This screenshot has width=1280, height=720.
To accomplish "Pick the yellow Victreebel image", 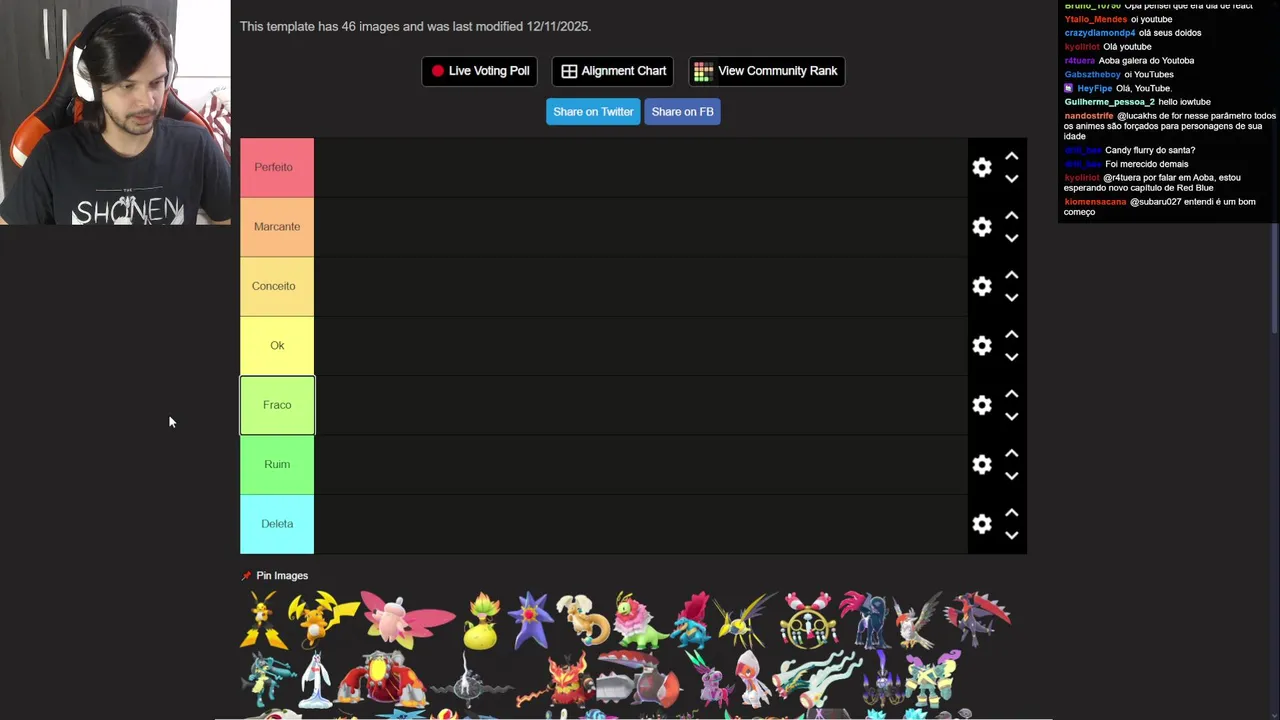I will click(x=483, y=620).
